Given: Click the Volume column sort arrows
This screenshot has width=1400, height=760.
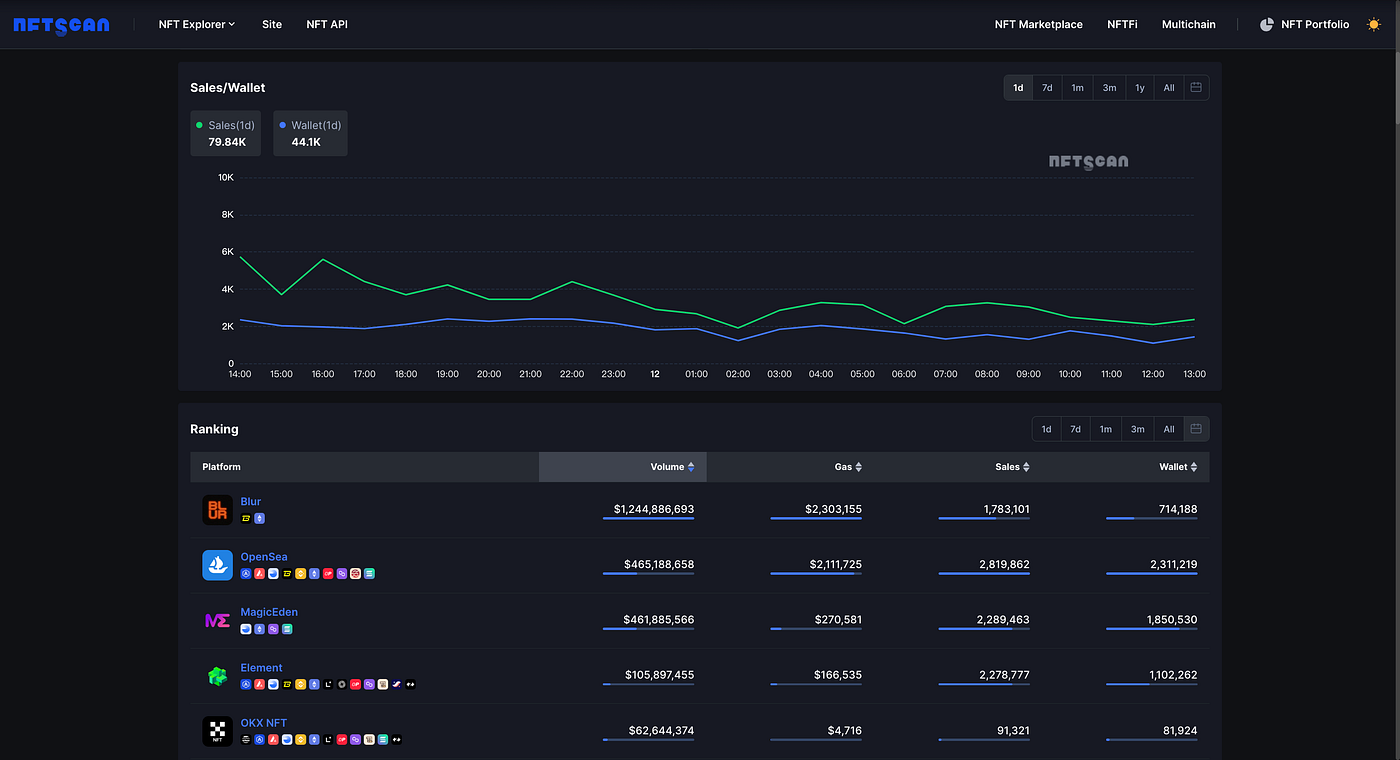Looking at the screenshot, I should [690, 466].
